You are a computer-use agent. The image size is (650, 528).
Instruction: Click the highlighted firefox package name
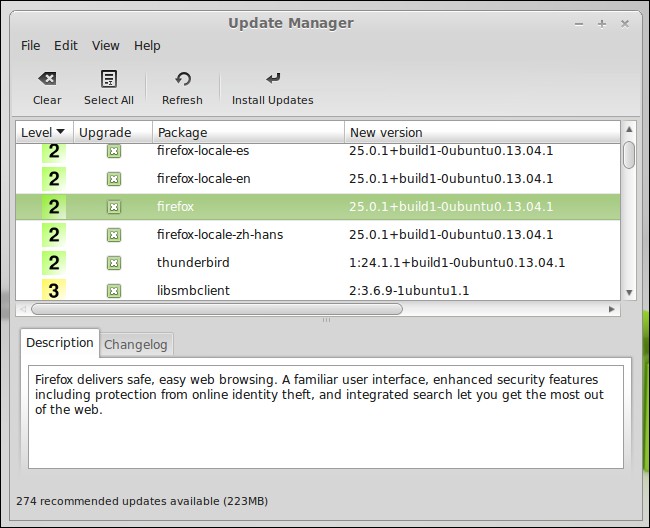pyautogui.click(x=175, y=206)
